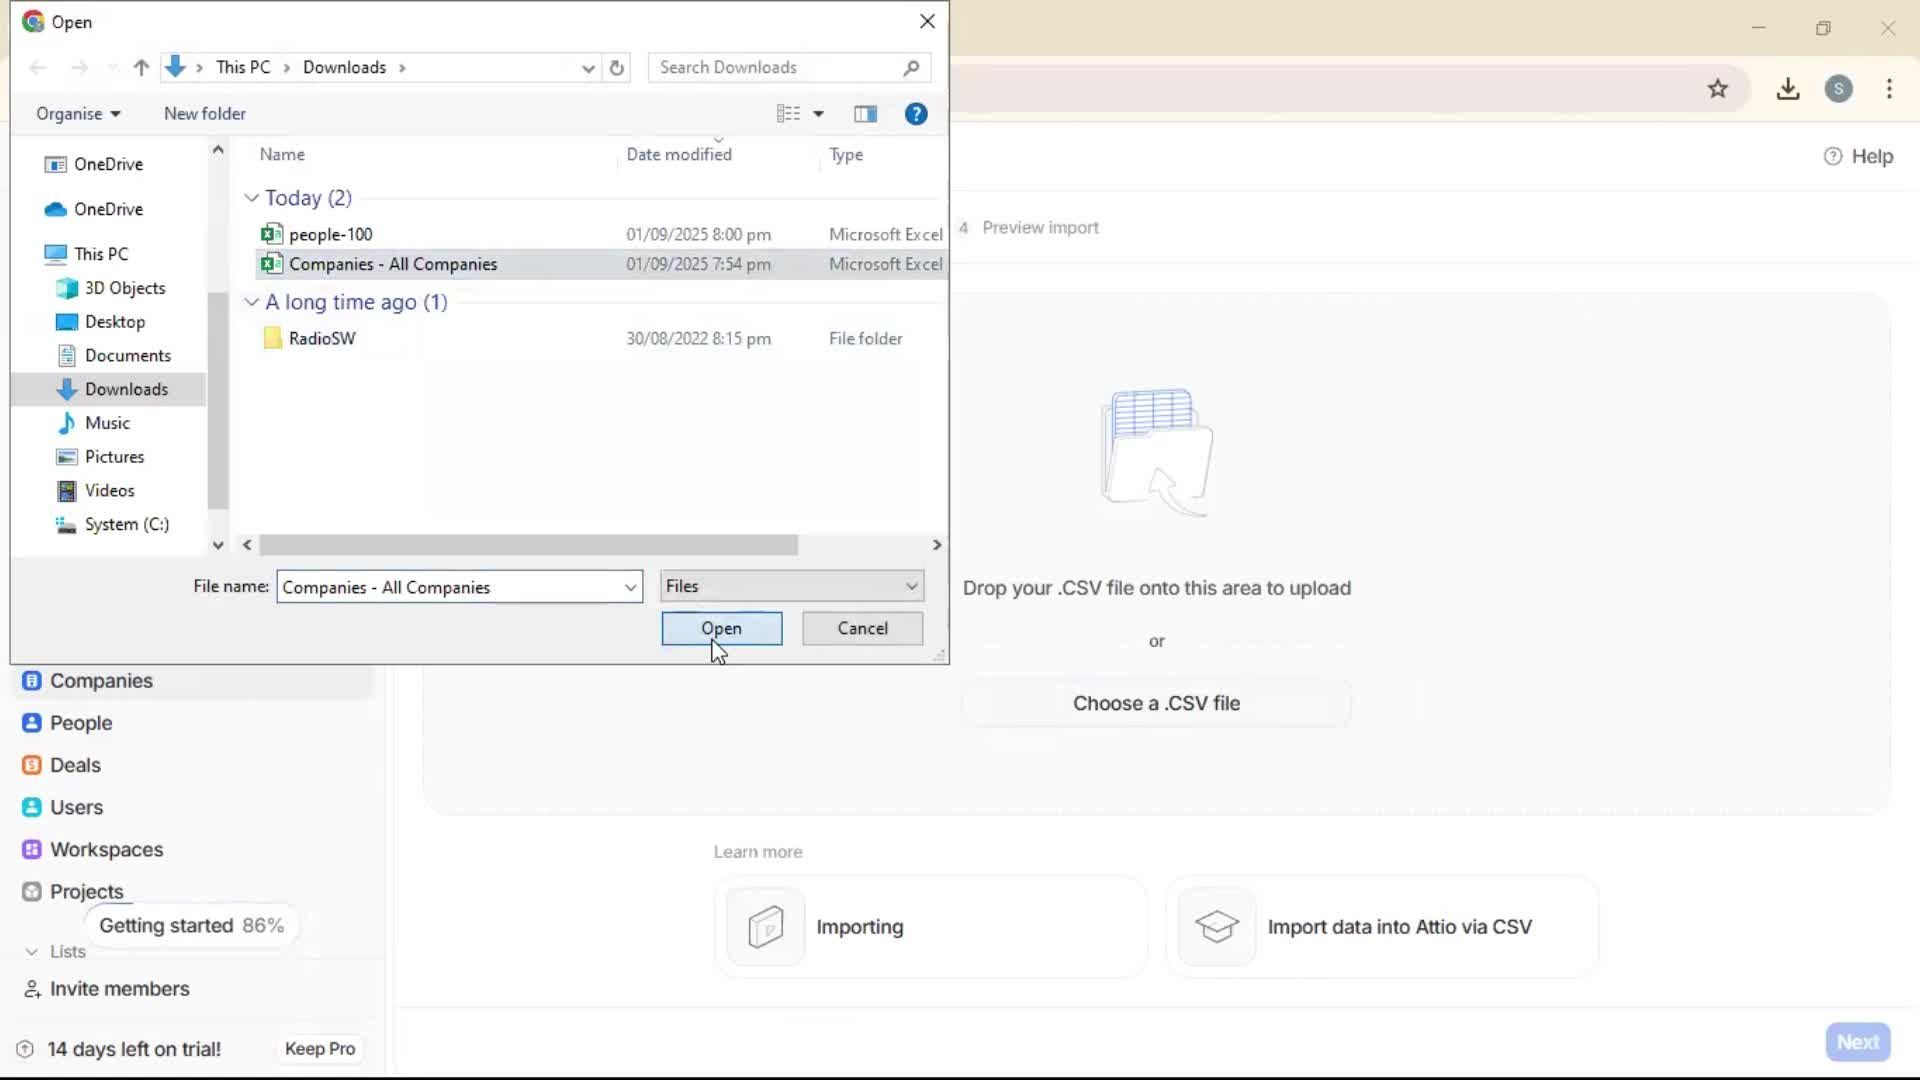Viewport: 1920px width, 1080px height.
Task: Select the Downloads folder icon in the navigation pane
Action: coord(66,389)
